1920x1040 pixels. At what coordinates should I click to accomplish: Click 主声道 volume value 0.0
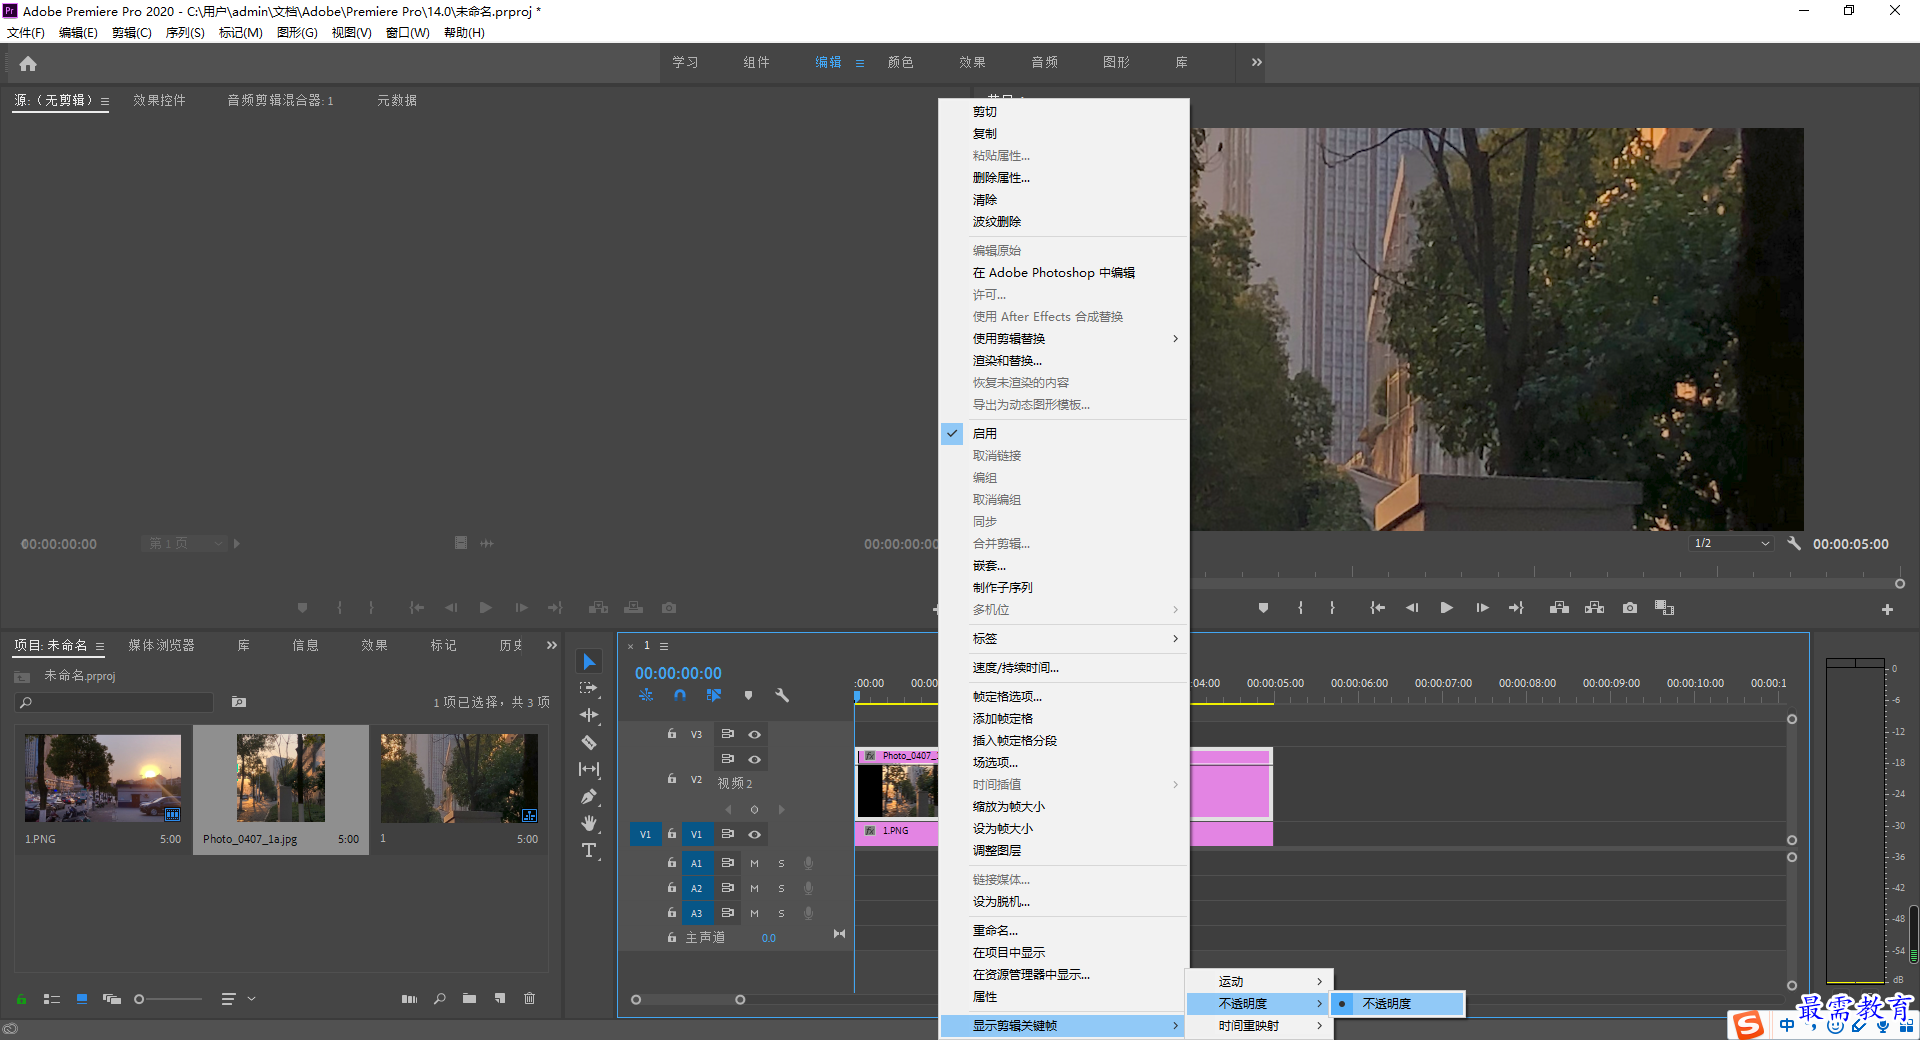[768, 938]
